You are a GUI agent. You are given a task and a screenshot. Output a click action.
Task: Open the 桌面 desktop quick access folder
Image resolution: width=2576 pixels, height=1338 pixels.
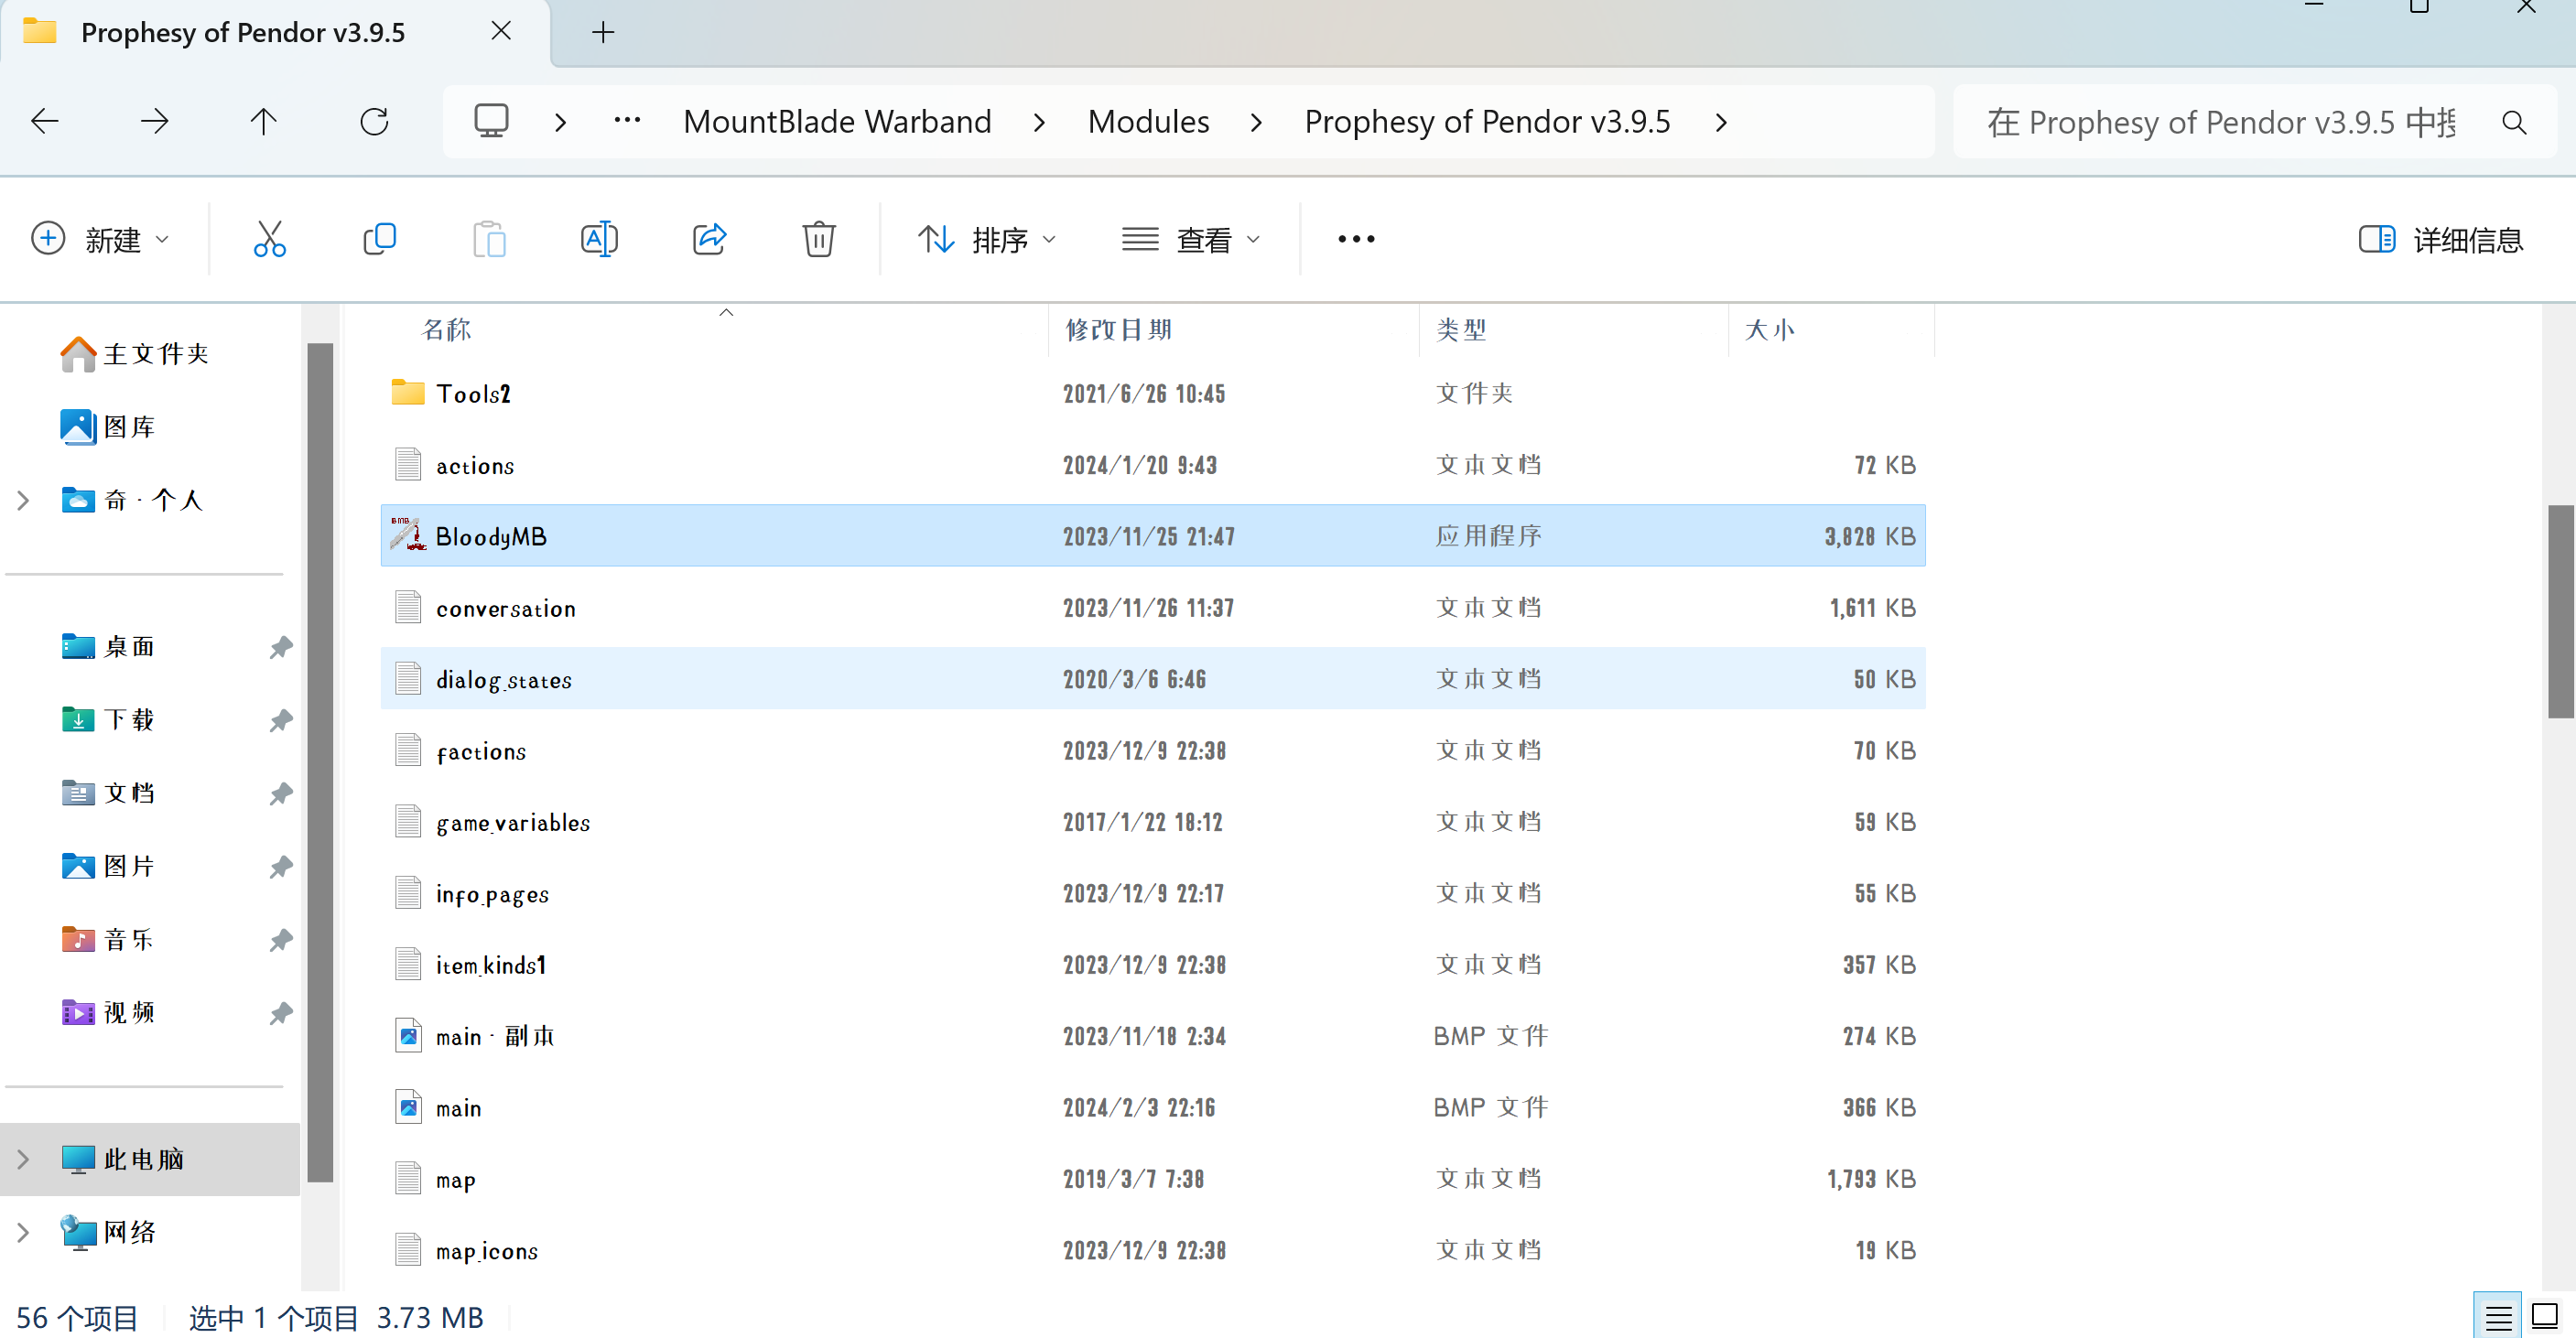pyautogui.click(x=108, y=647)
